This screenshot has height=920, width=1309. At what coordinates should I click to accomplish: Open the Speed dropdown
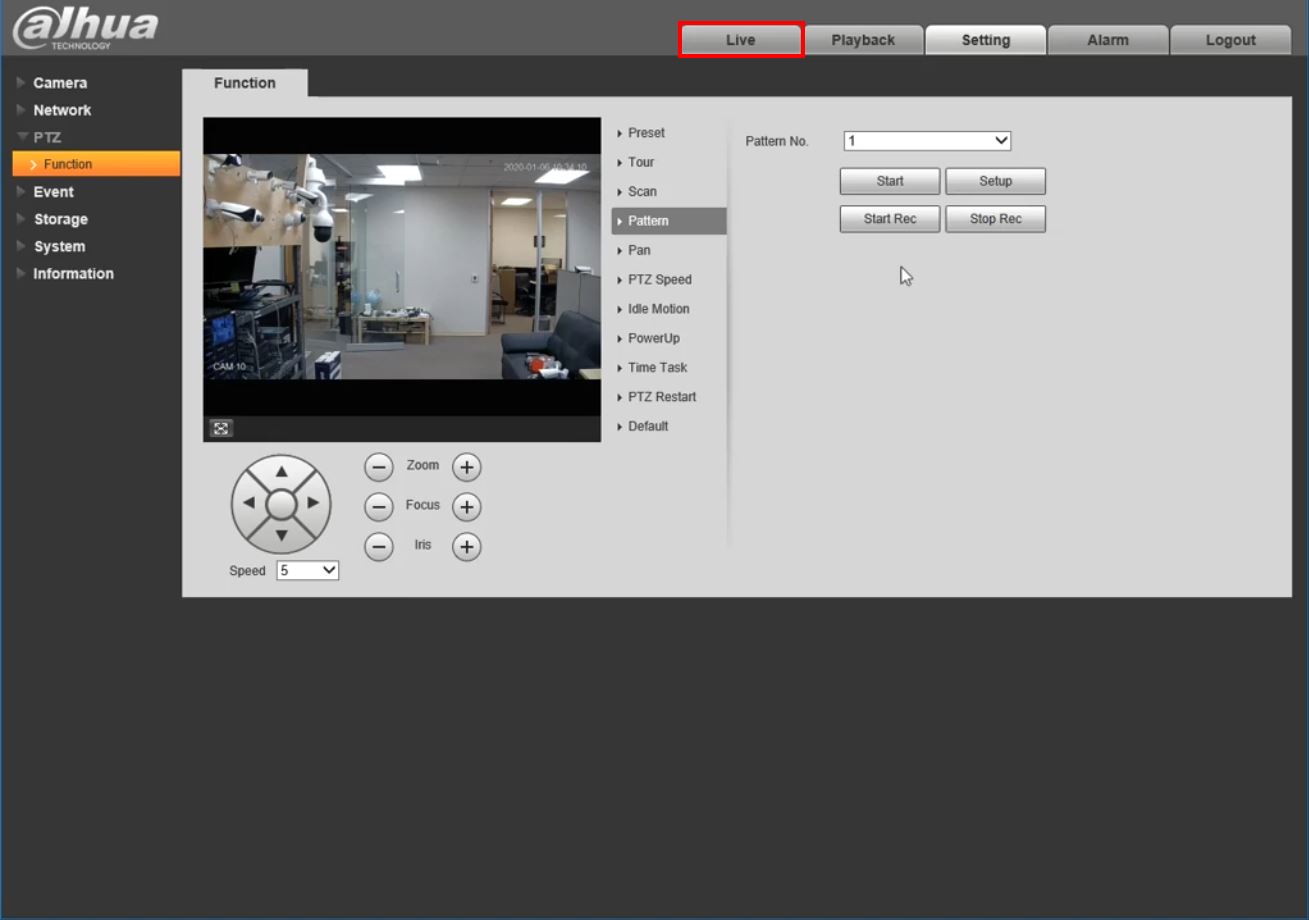pyautogui.click(x=308, y=571)
